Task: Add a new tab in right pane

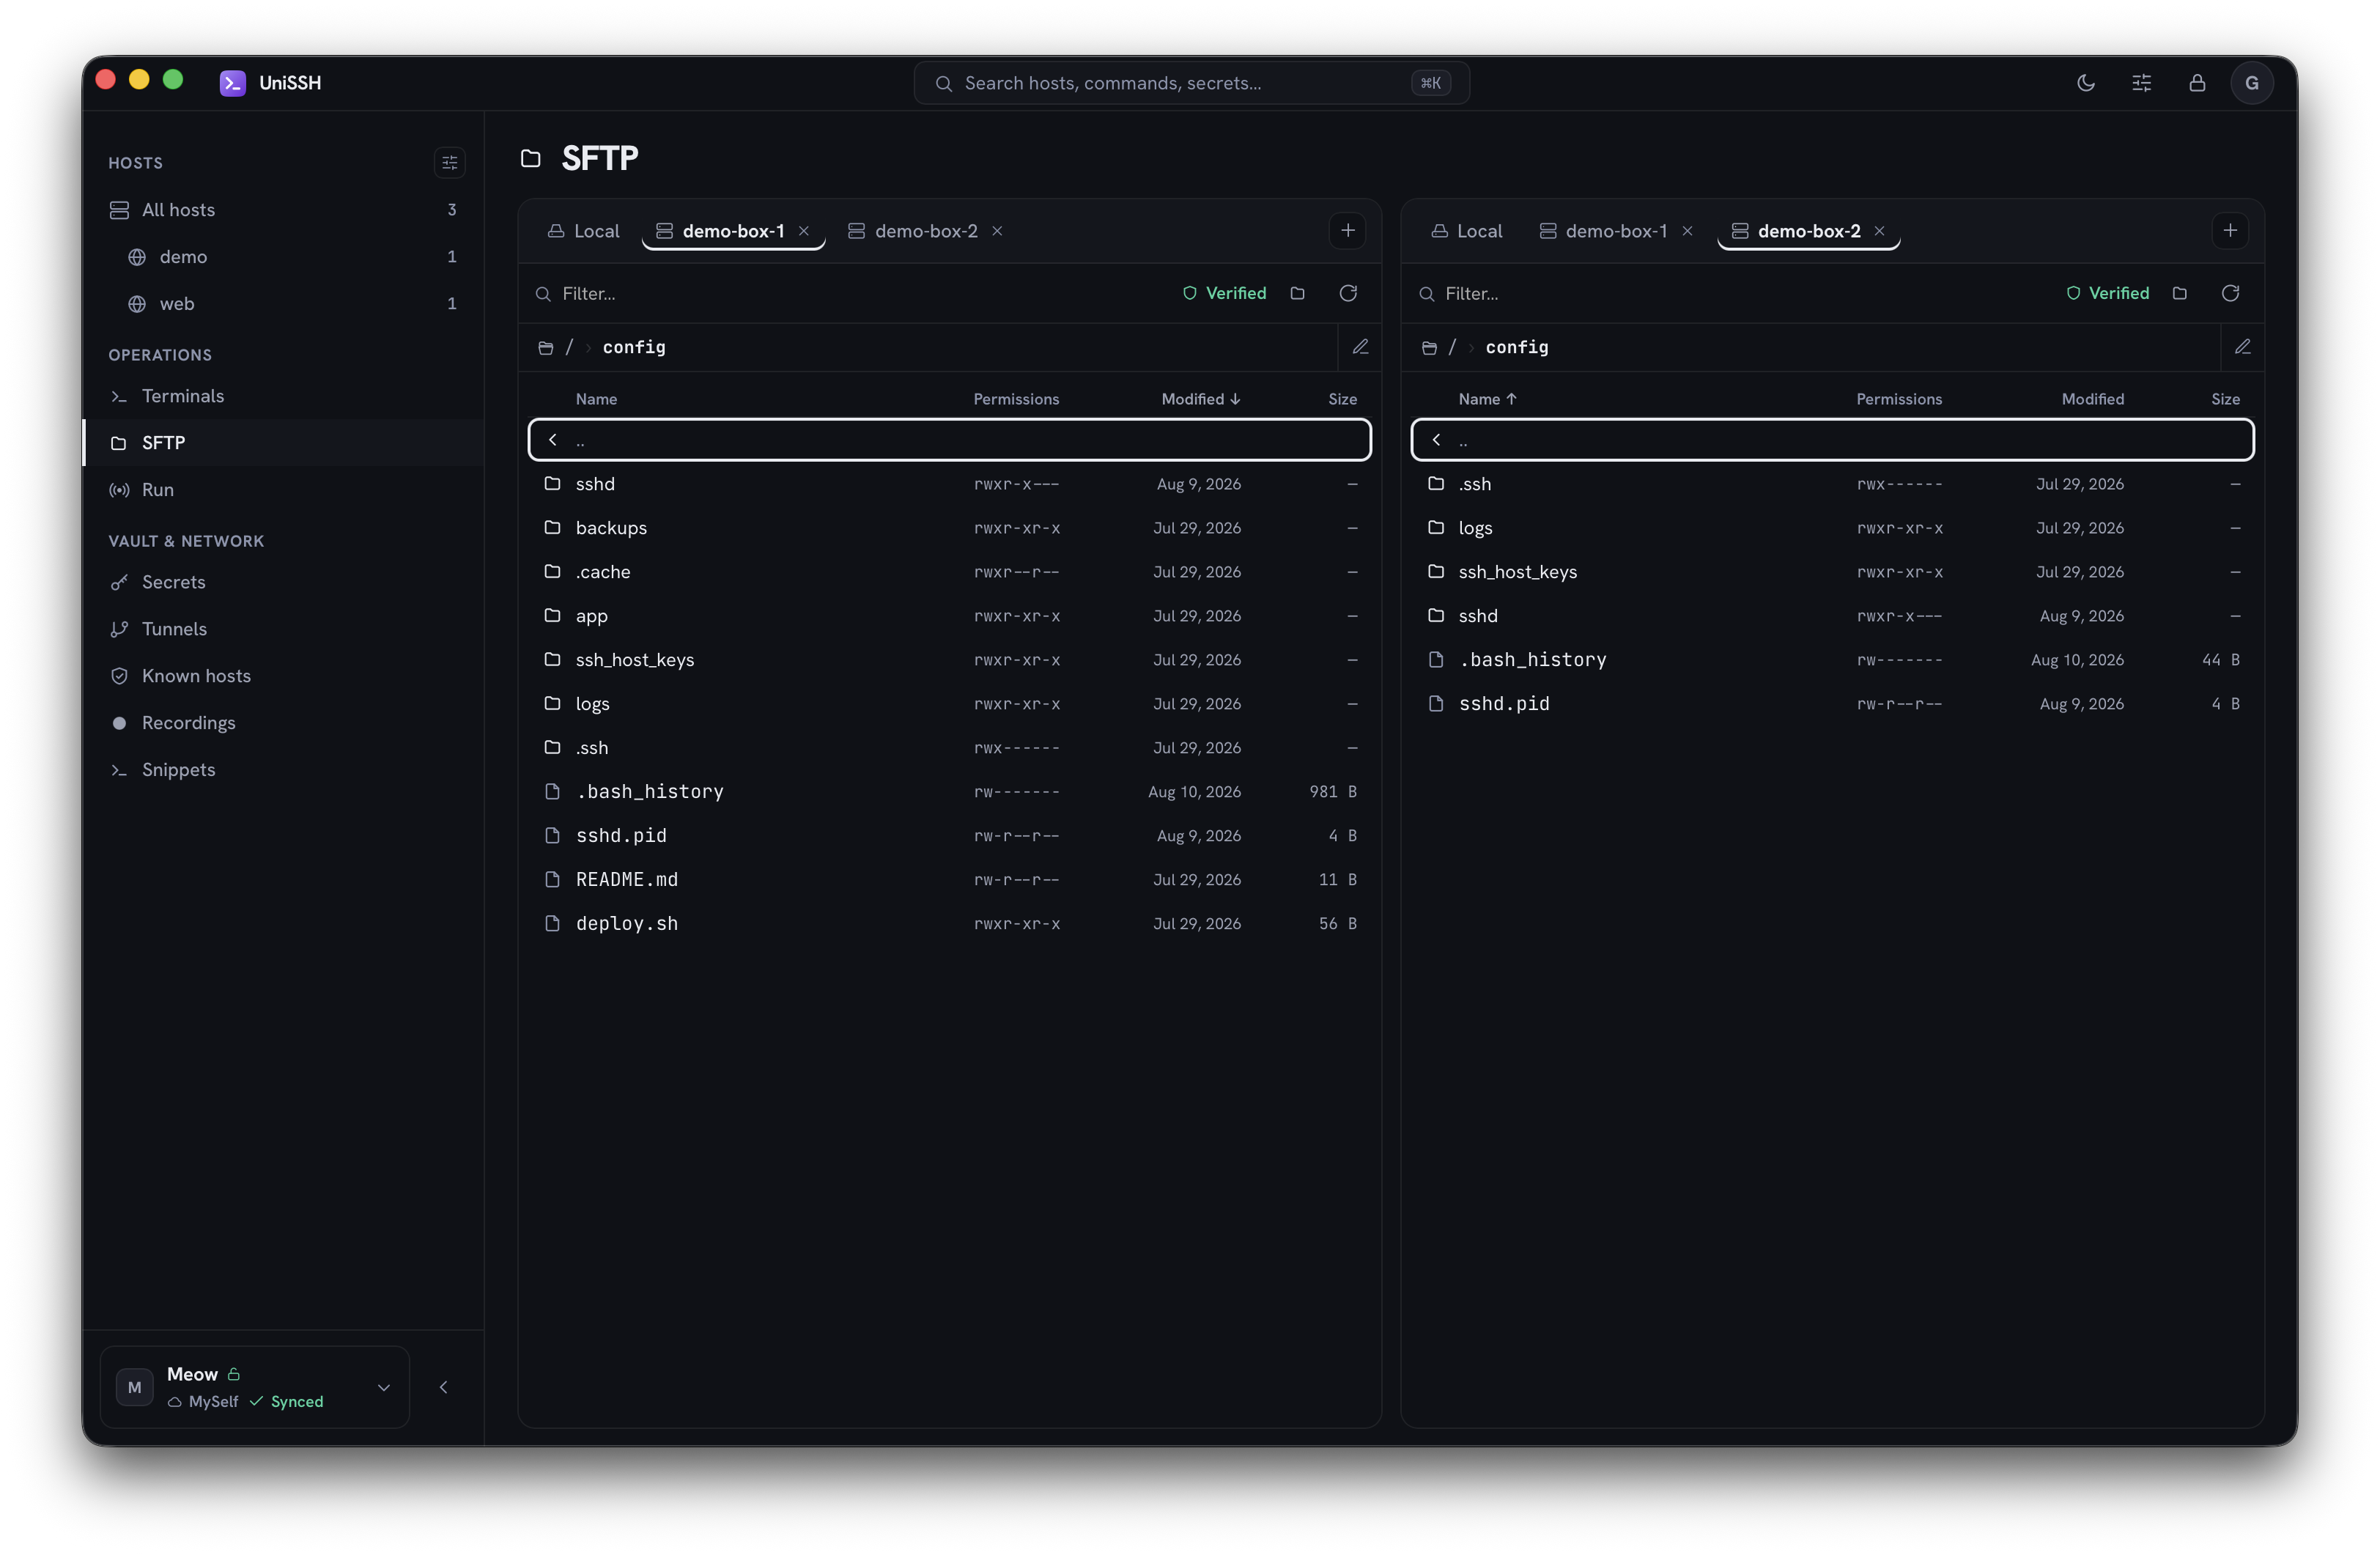Action: [x=2230, y=231]
